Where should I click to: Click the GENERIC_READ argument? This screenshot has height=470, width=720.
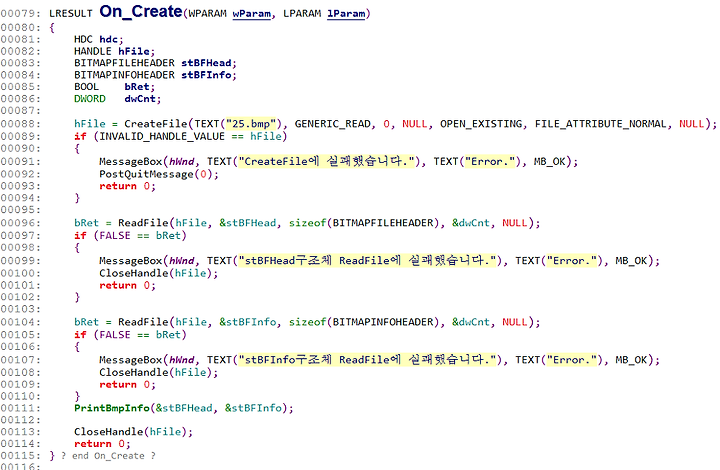[332, 124]
